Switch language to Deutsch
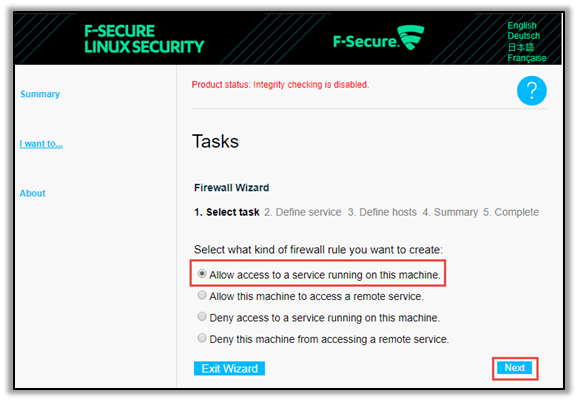Screen dimensions: 578x401 (523, 36)
